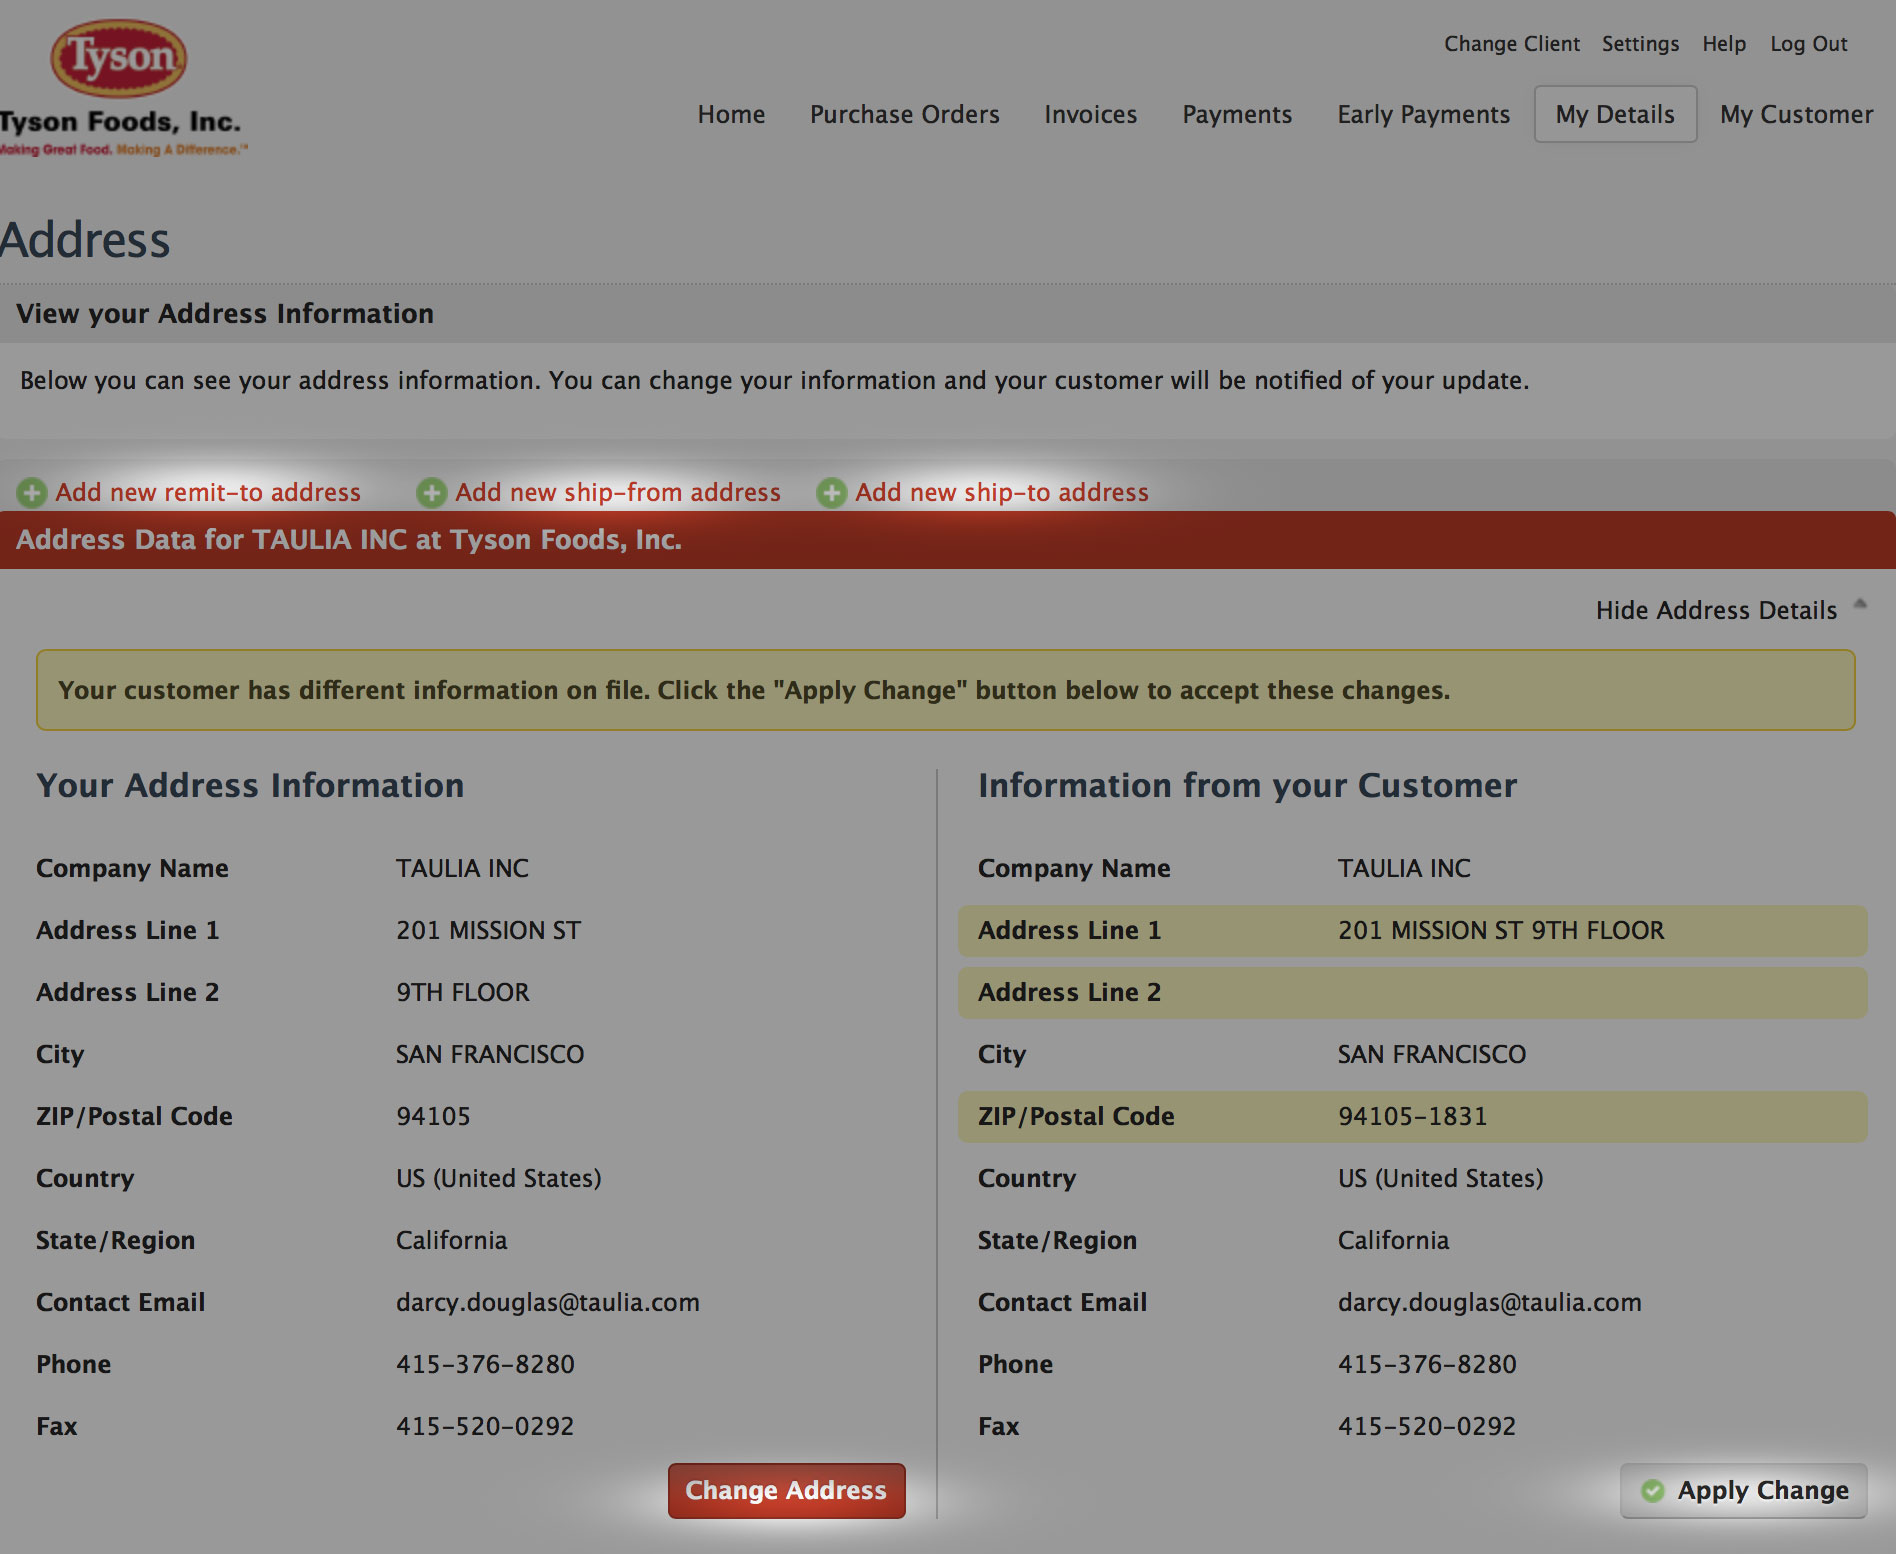Click the Information from your Customer heading
Screen dimensions: 1896x1554
(x=1247, y=785)
